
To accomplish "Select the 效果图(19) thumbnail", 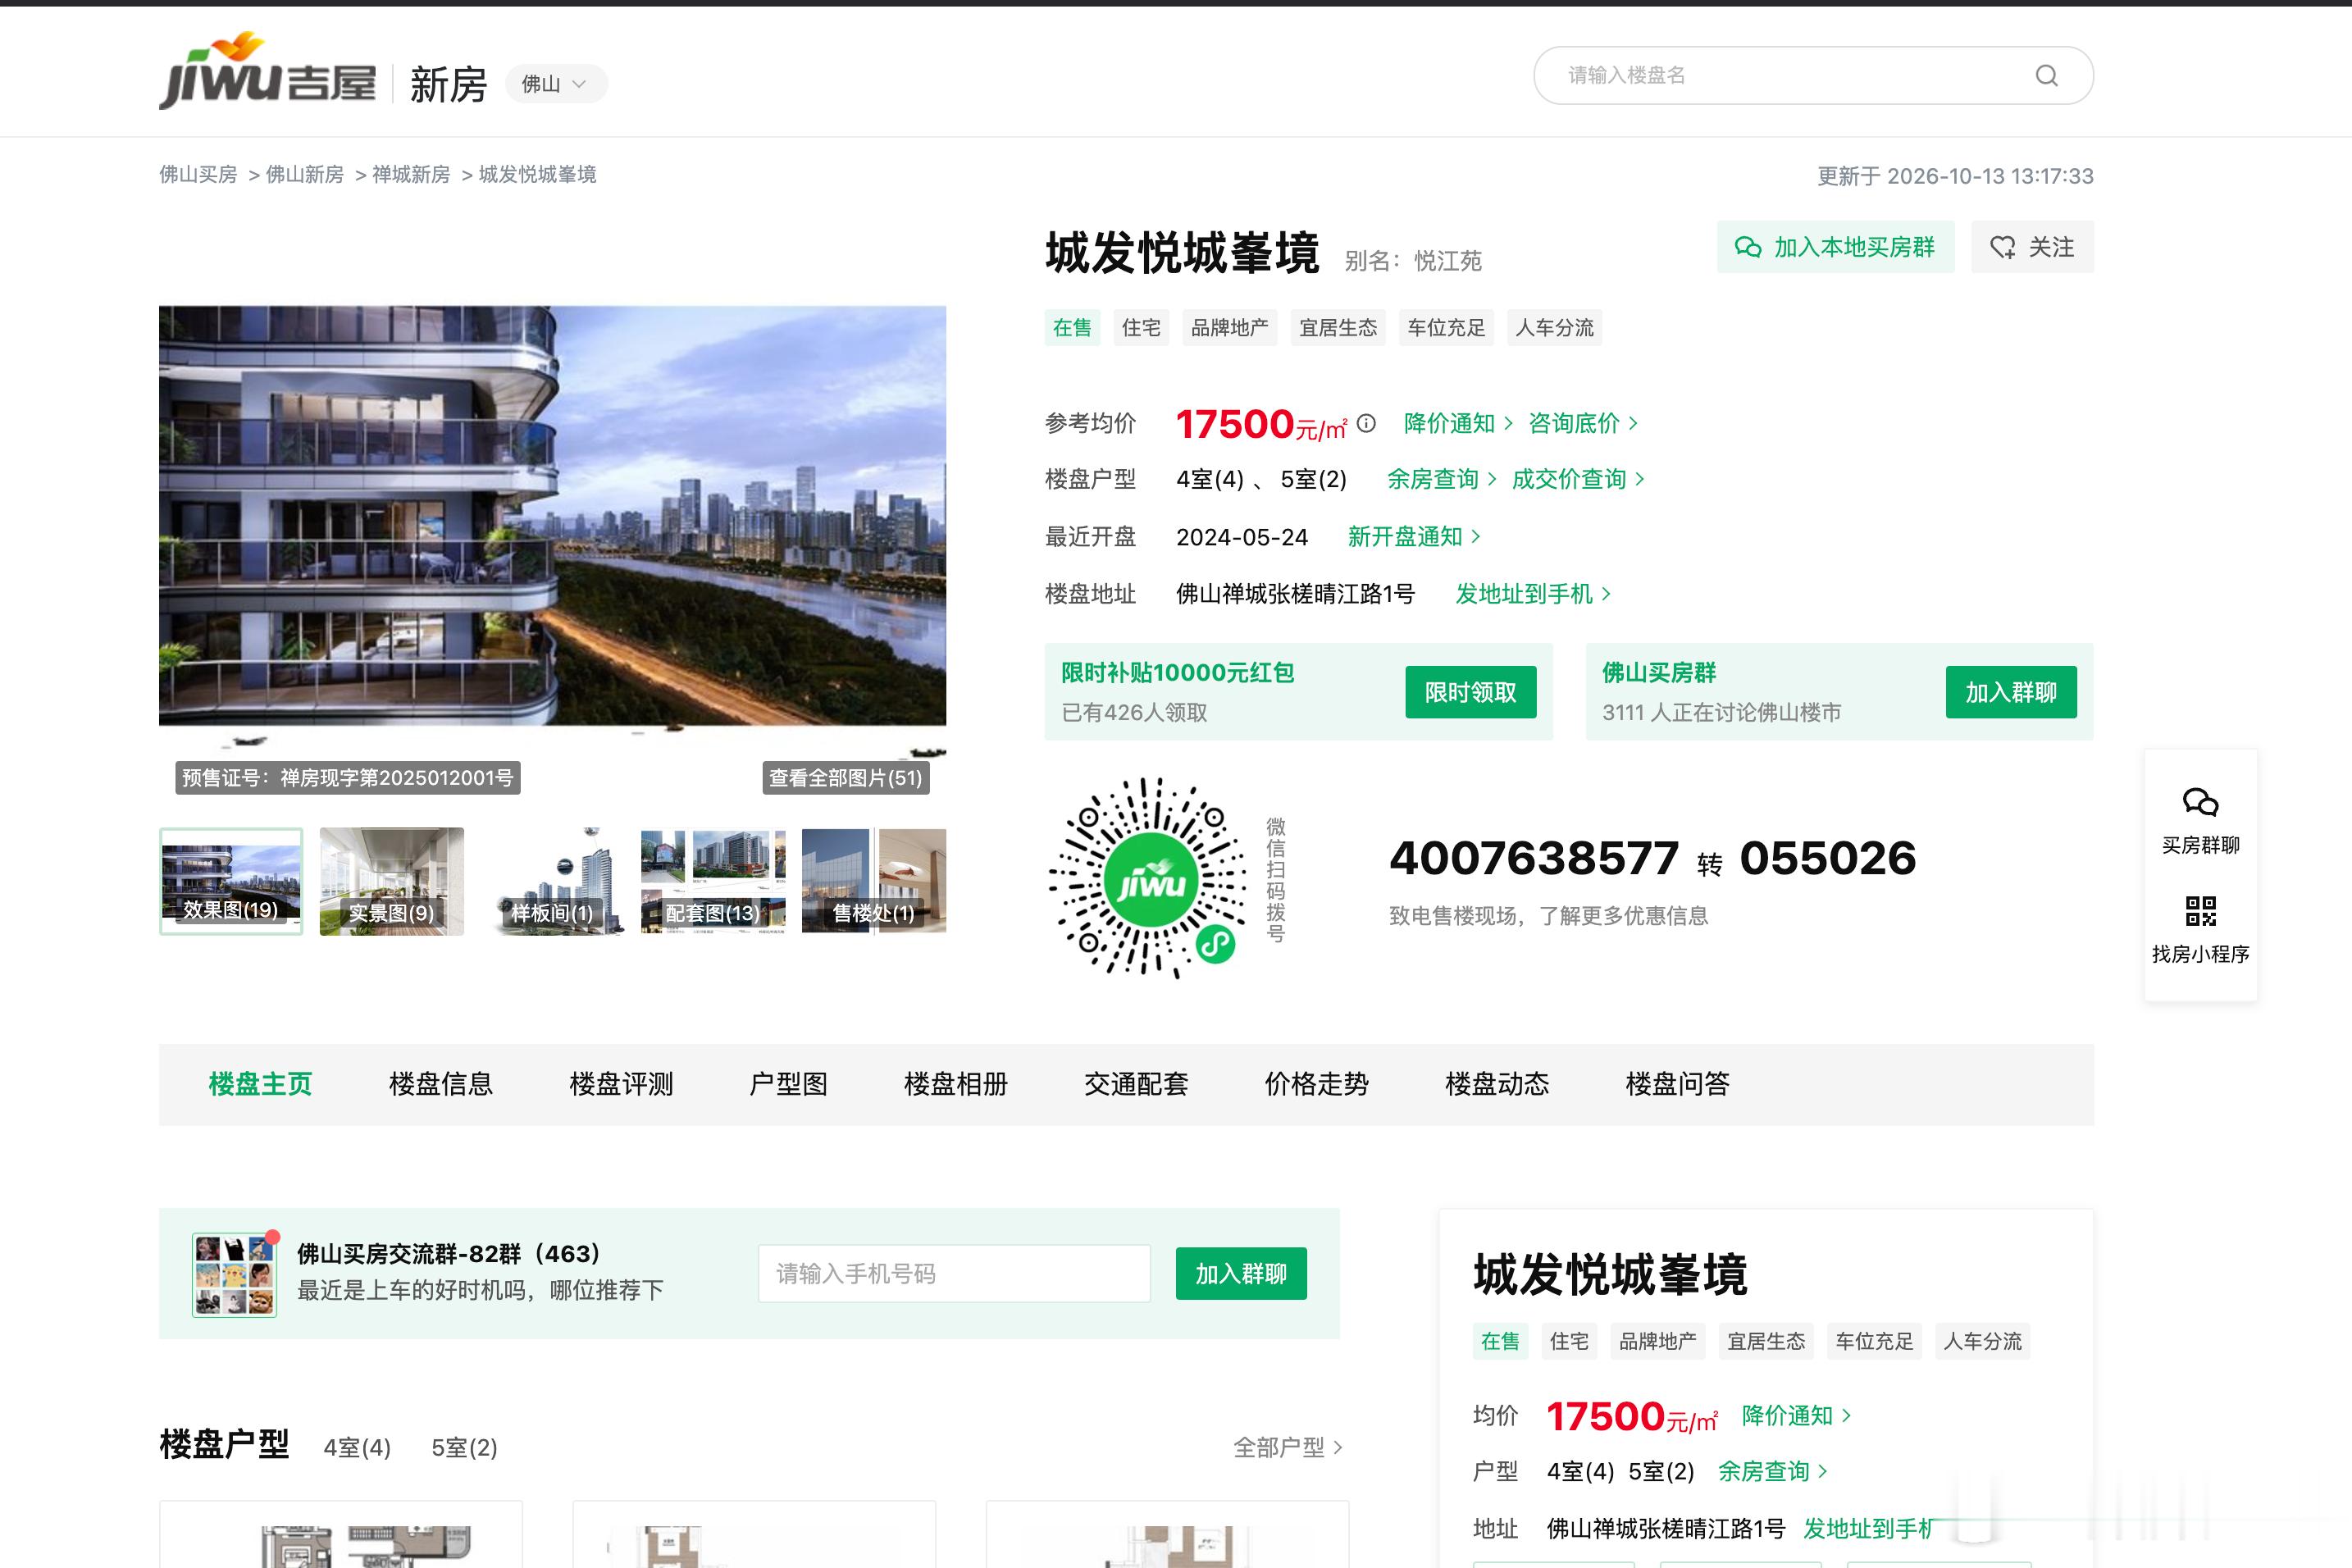I will click(x=231, y=881).
